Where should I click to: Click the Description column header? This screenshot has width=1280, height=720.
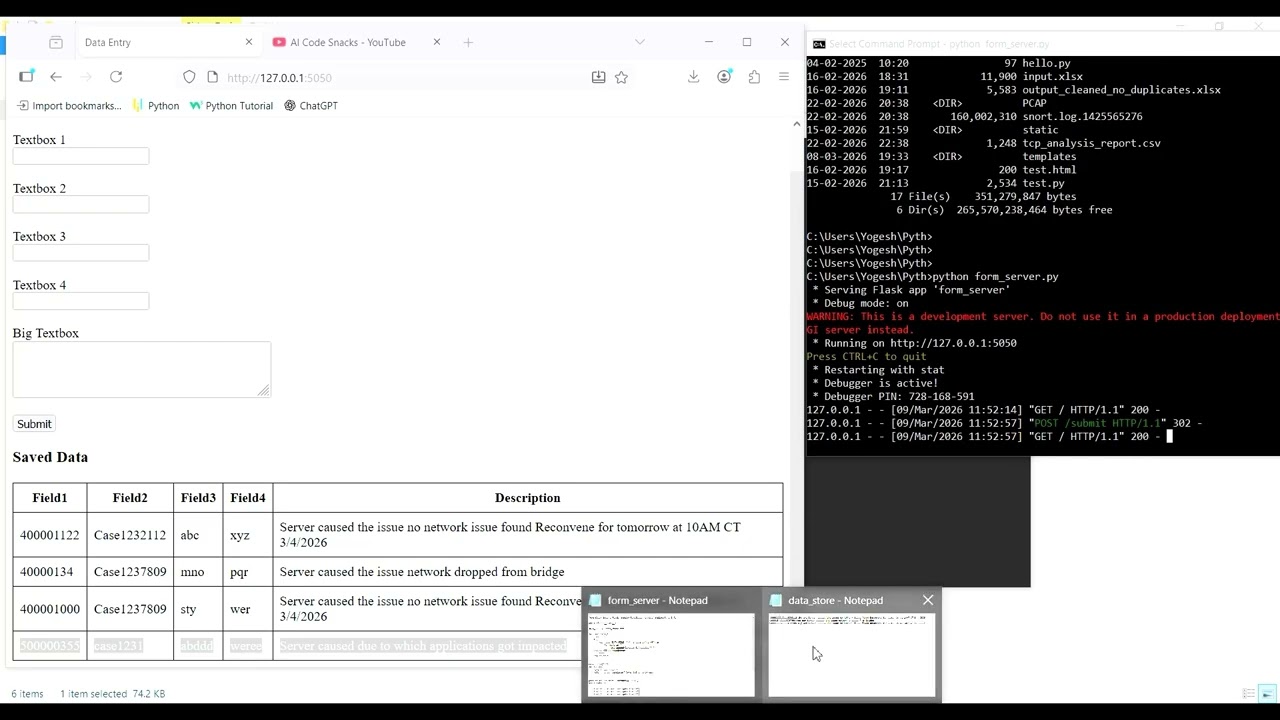(528, 498)
